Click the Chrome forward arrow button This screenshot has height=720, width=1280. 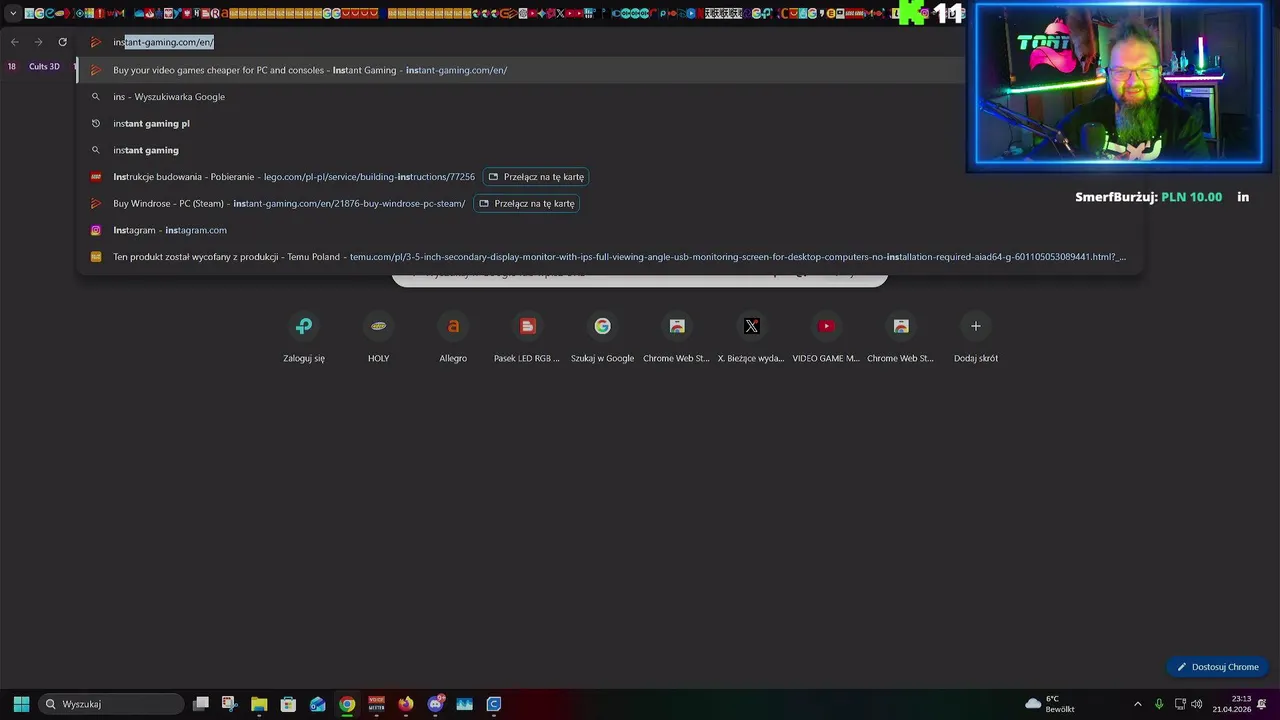(x=38, y=42)
